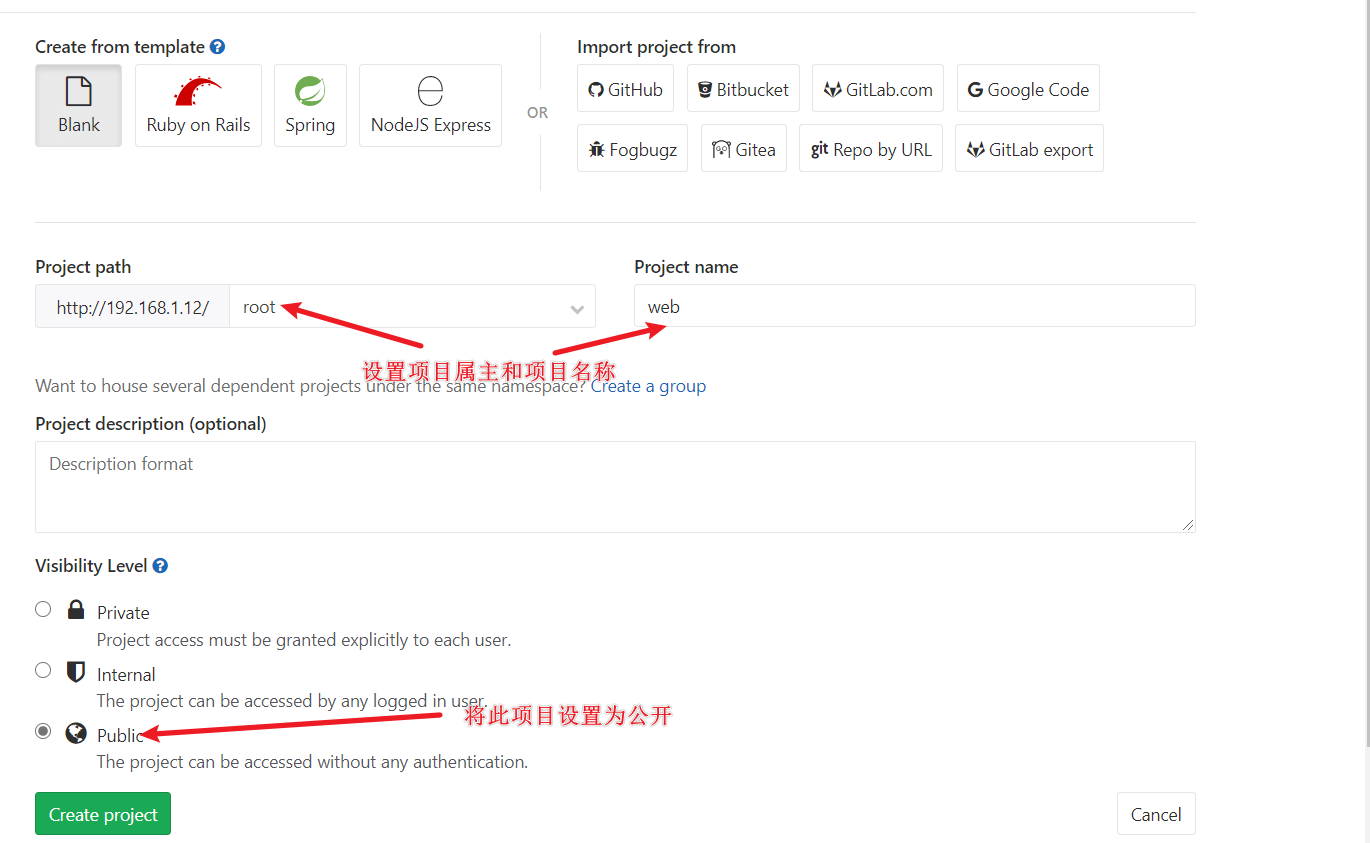Image resolution: width=1370 pixels, height=843 pixels.
Task: Import project from GitLab.com
Action: click(878, 89)
